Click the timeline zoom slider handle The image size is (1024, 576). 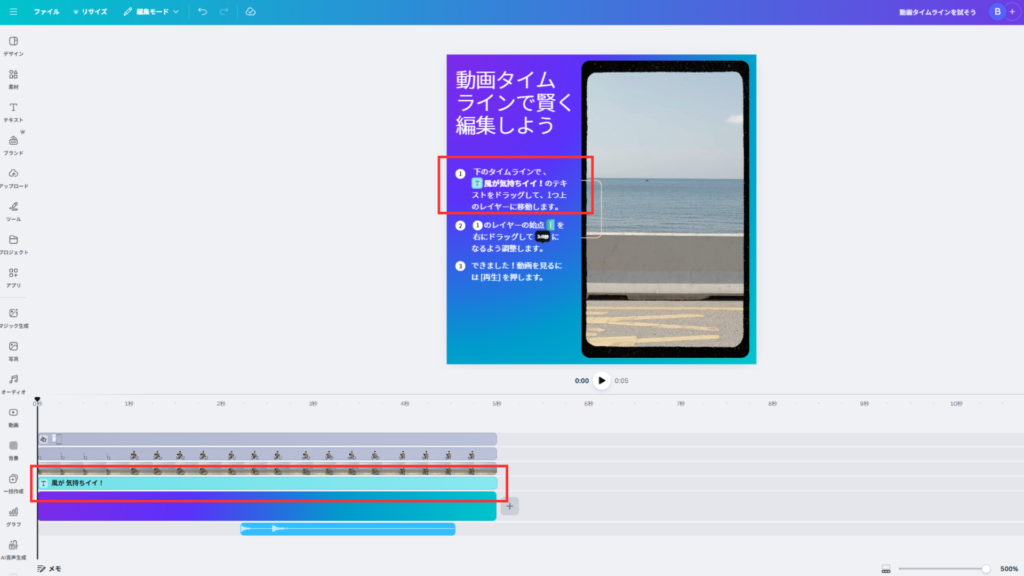point(986,568)
